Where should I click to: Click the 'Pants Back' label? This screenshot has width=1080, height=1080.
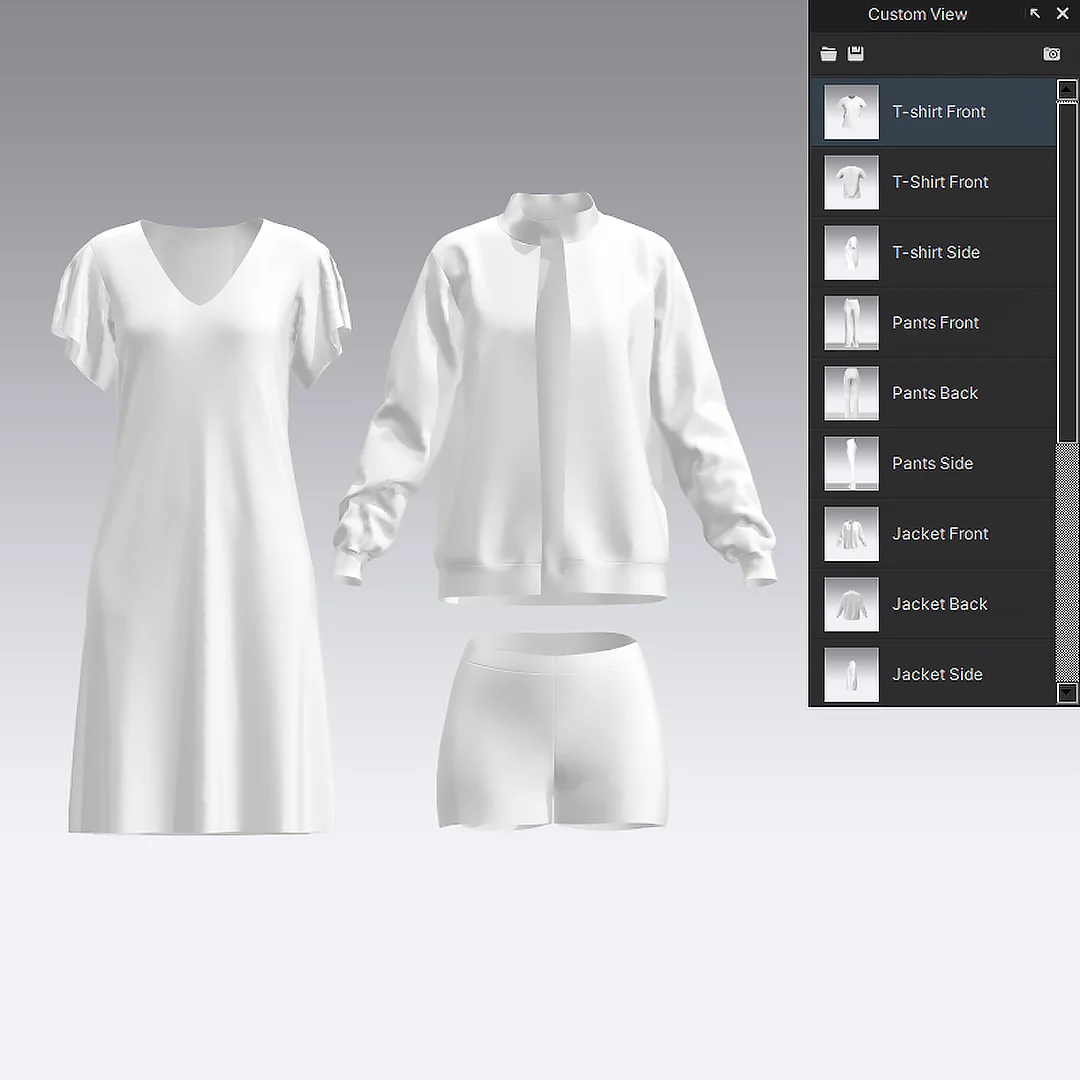(935, 393)
